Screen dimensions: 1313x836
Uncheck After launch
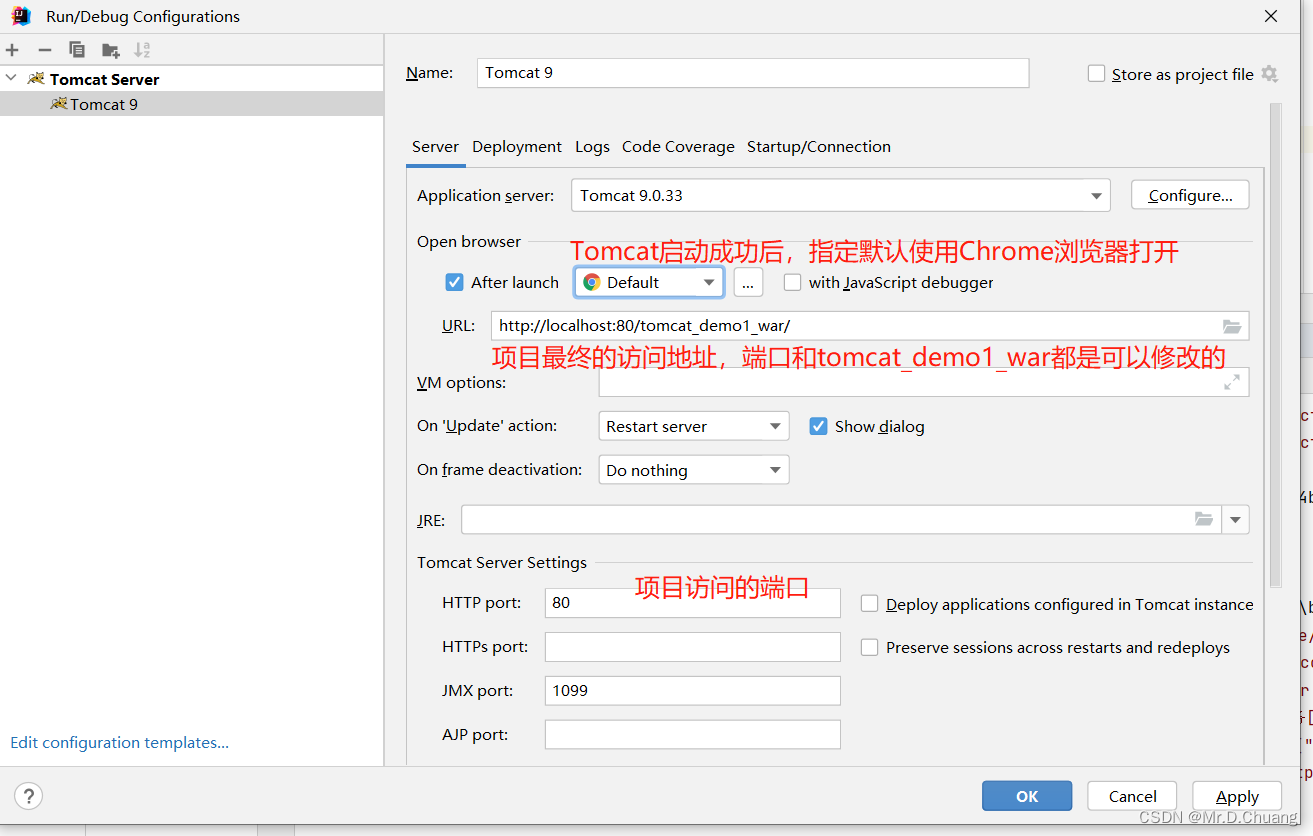[x=454, y=282]
